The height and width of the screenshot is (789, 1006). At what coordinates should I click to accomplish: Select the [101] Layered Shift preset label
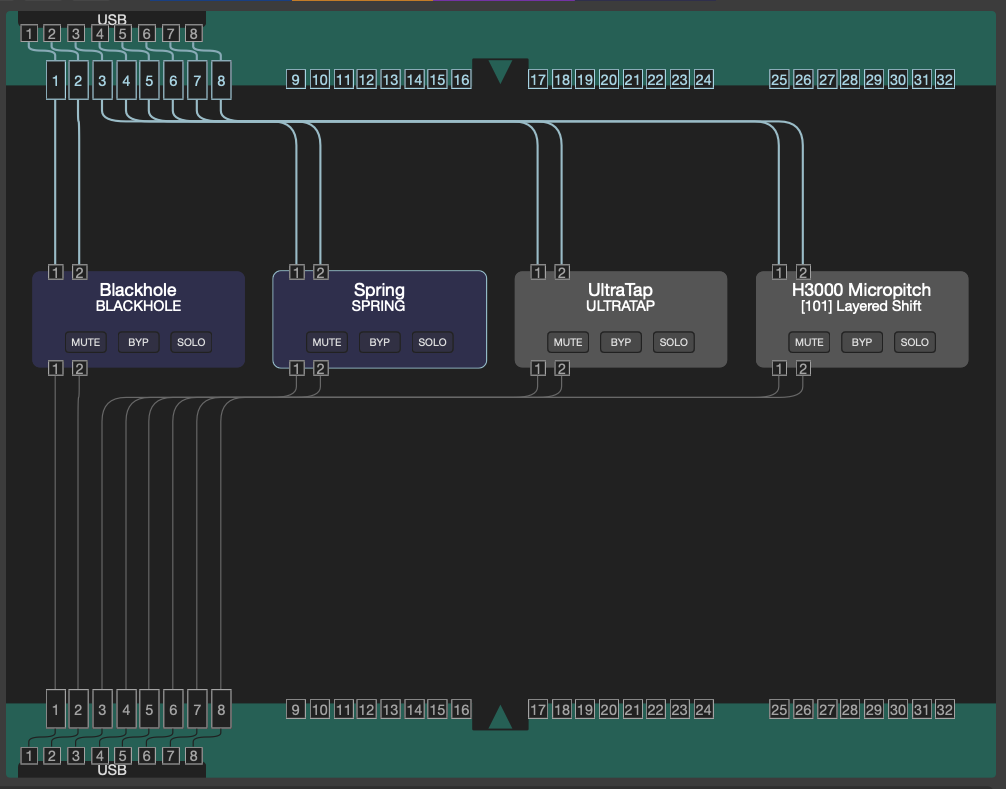(x=861, y=306)
